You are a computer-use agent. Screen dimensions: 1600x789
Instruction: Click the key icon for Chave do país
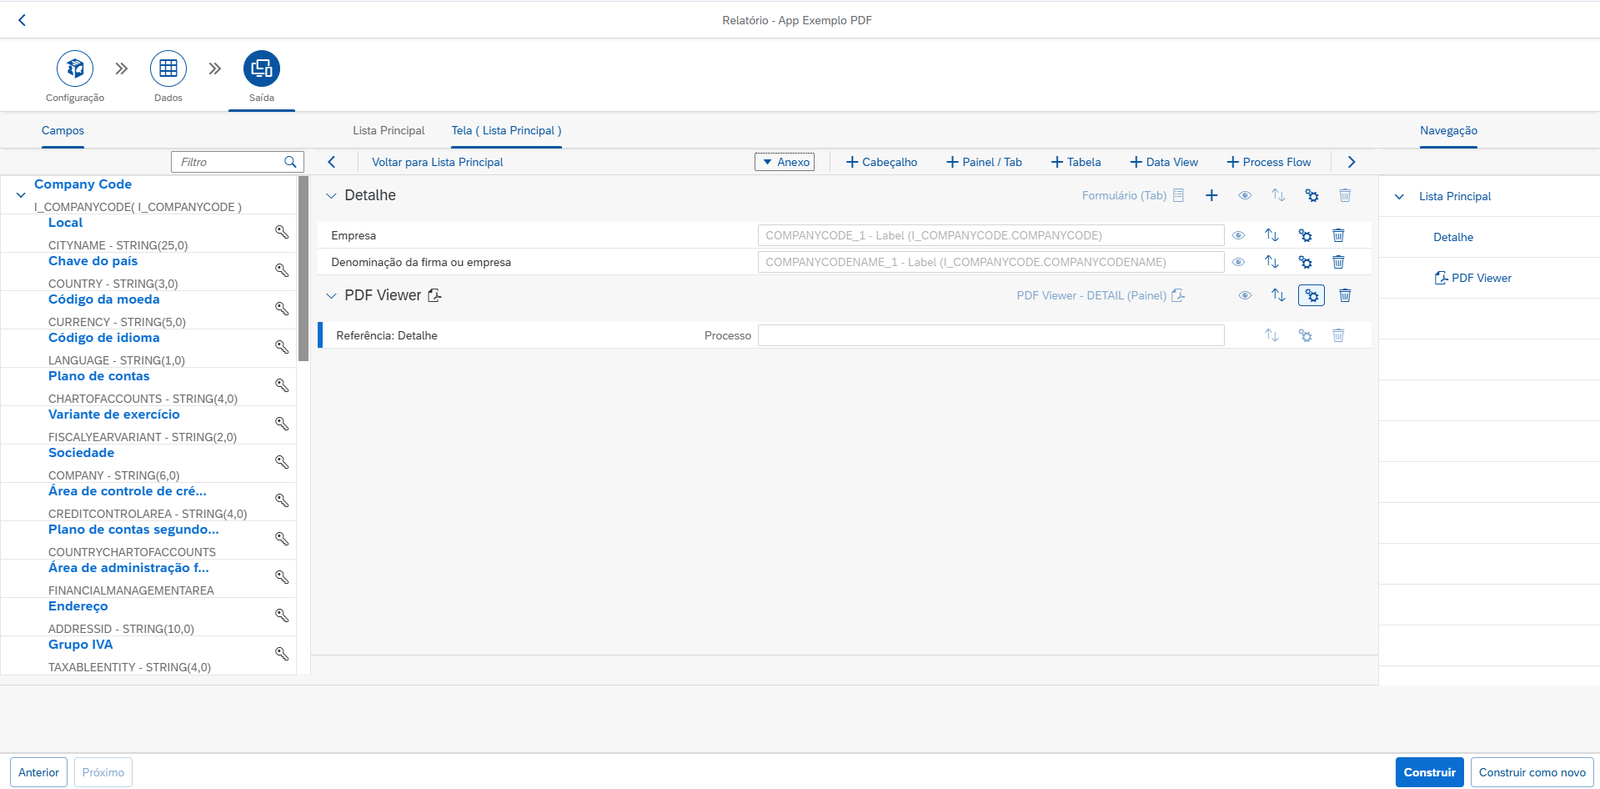[282, 271]
